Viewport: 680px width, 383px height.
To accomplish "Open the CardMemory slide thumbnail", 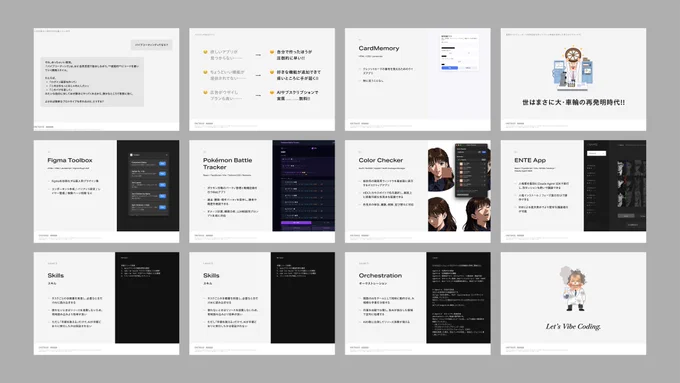I will click(418, 79).
